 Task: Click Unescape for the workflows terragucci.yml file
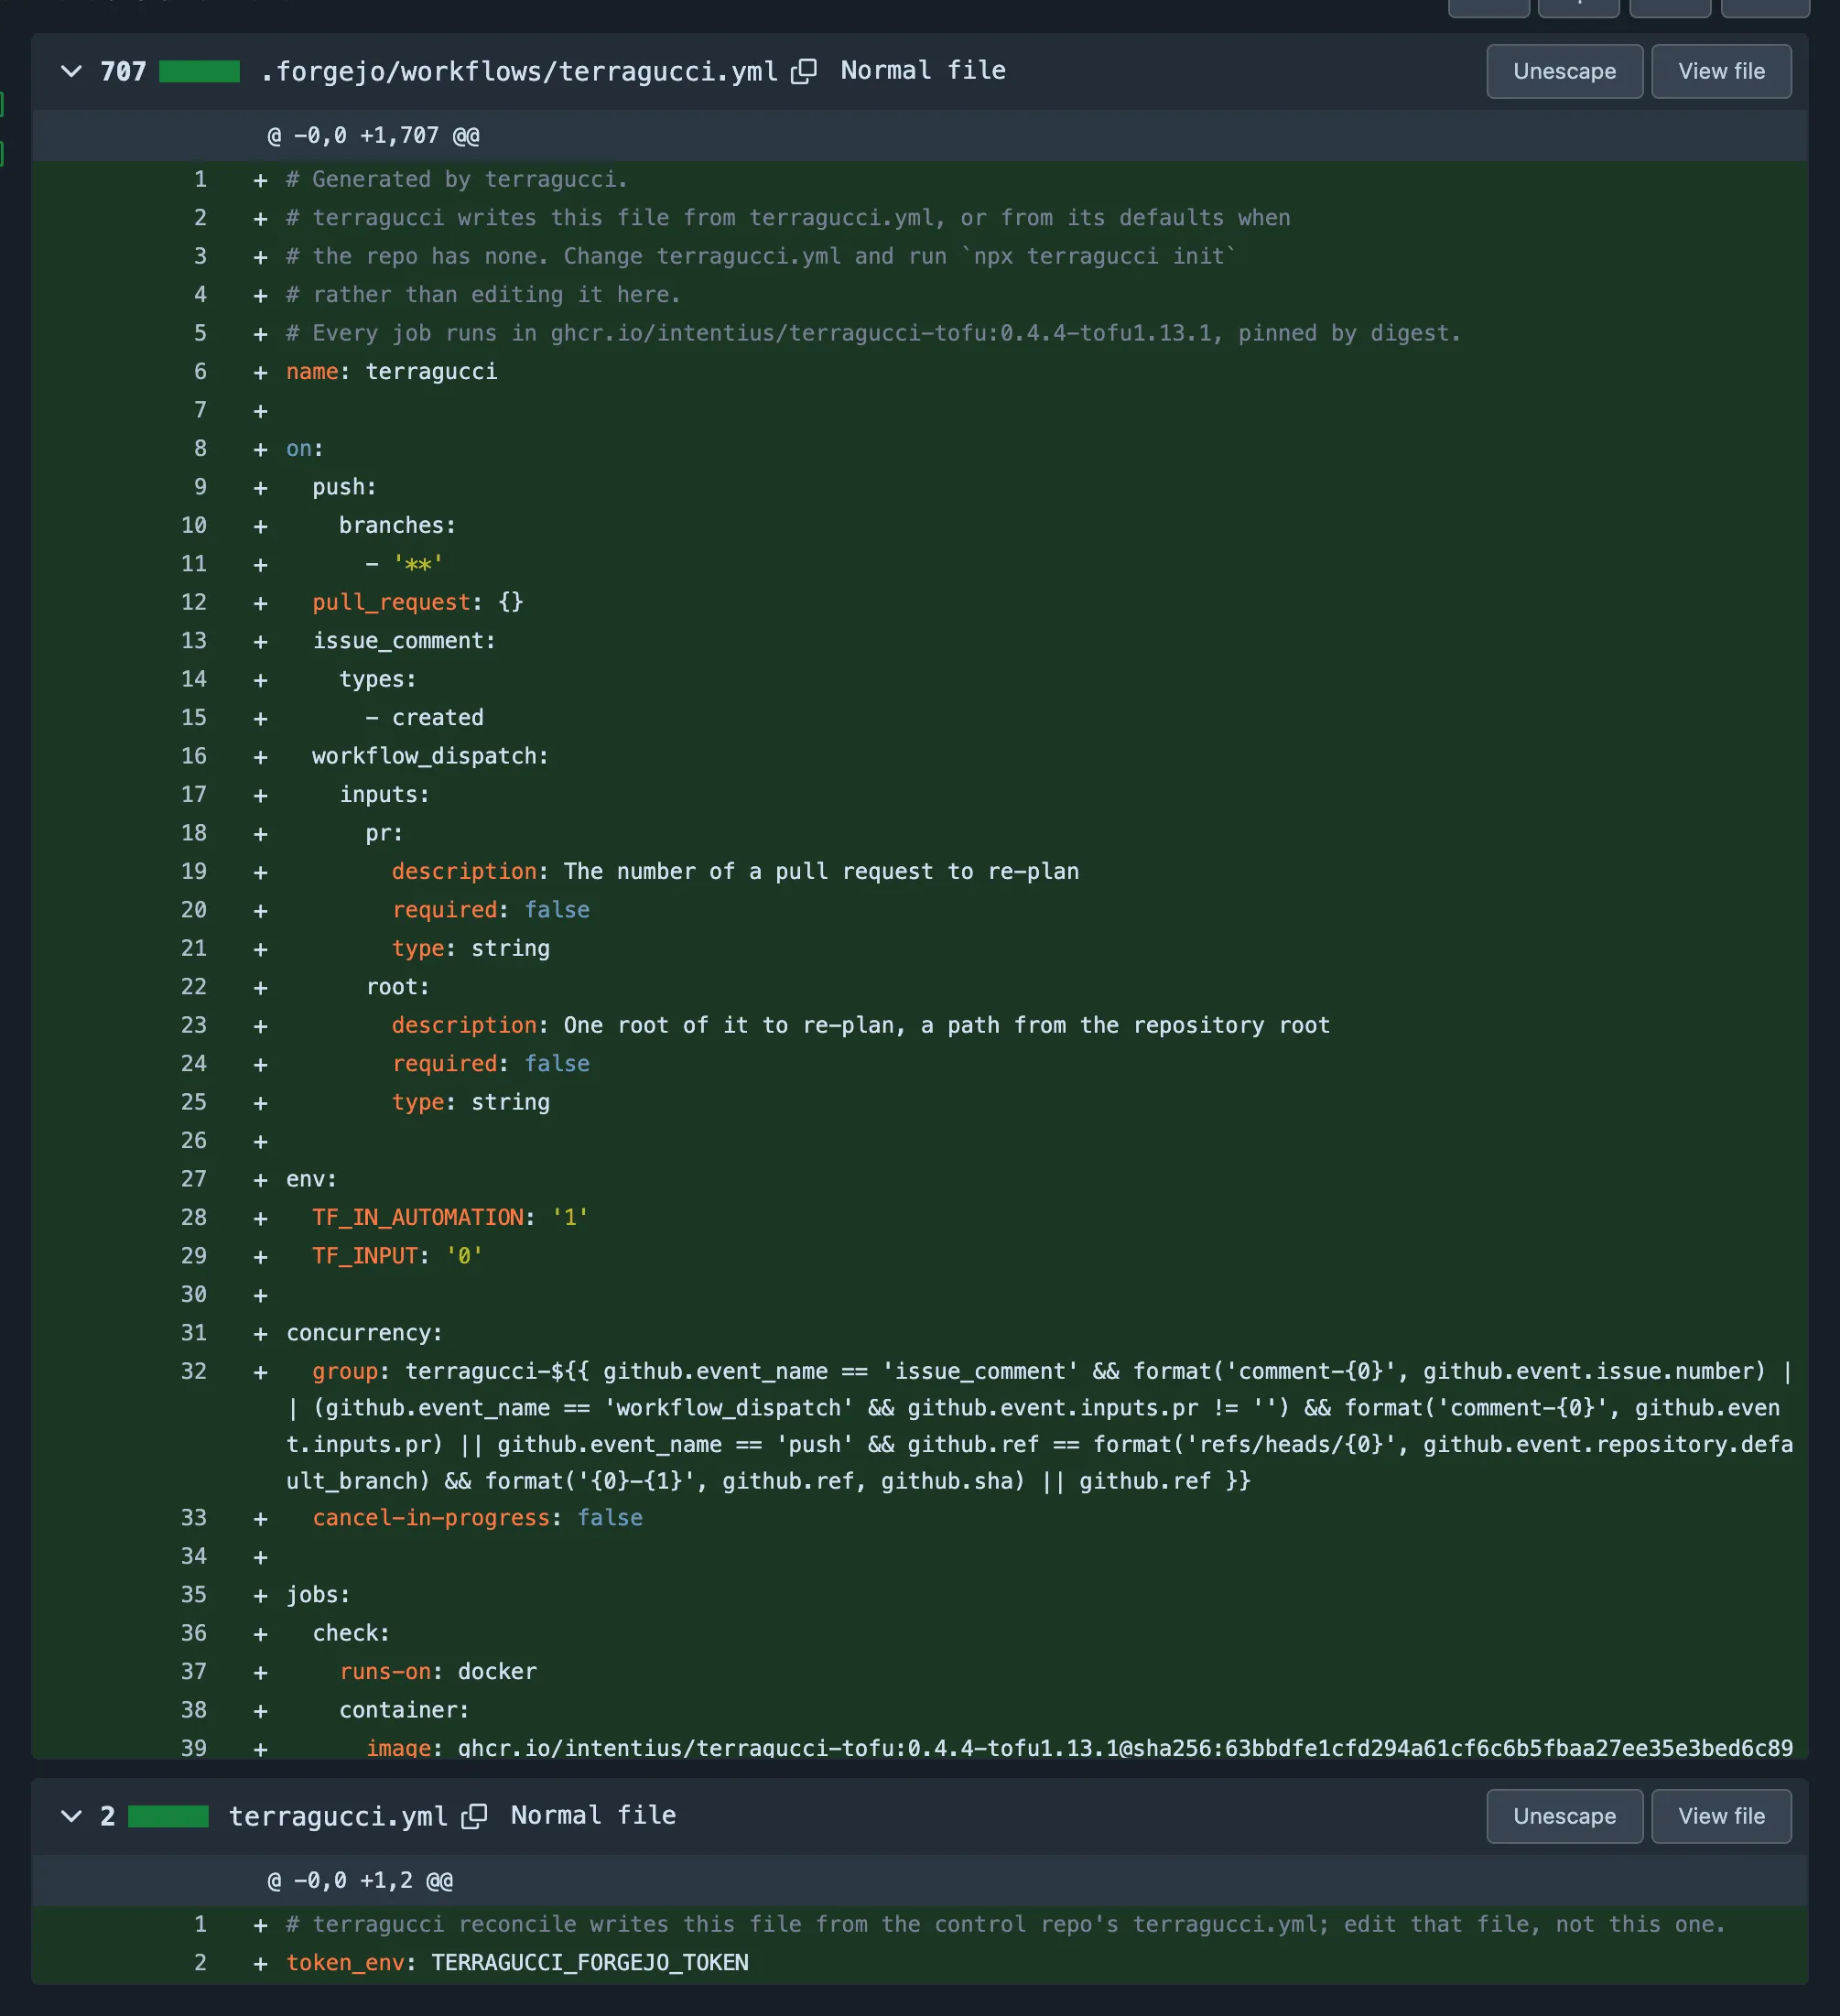click(x=1564, y=71)
